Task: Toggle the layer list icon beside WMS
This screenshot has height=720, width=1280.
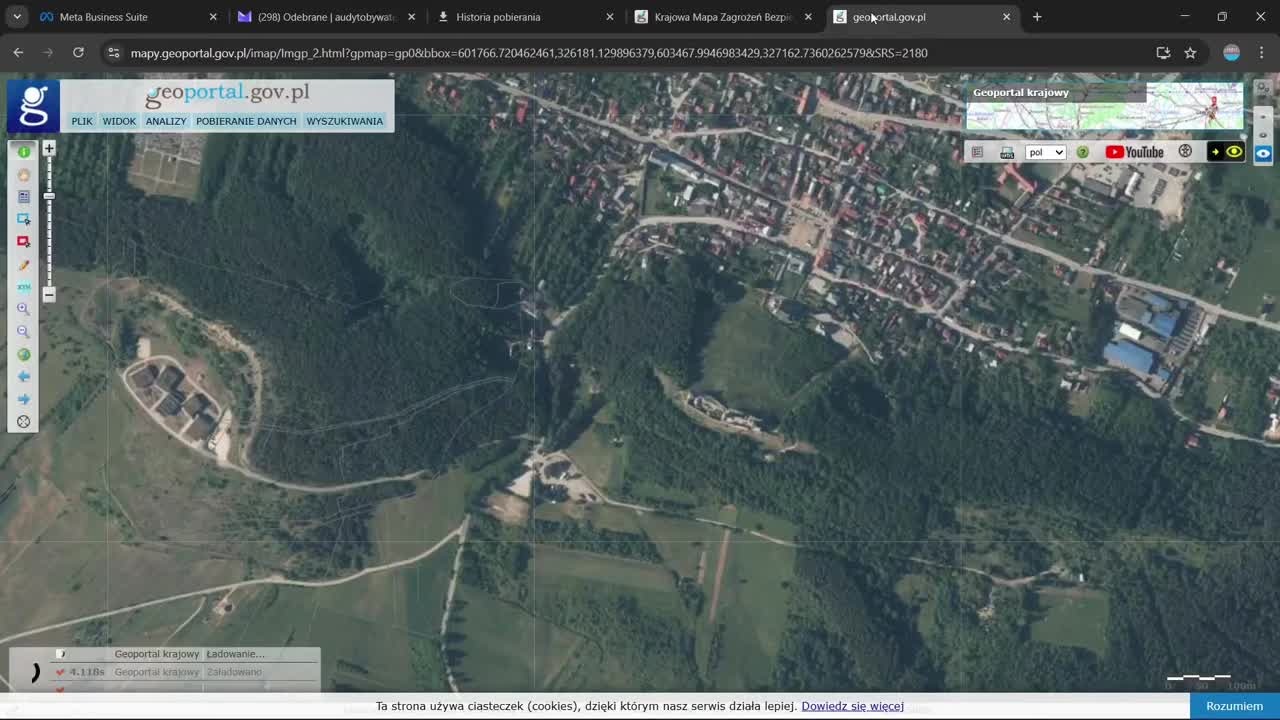Action: tap(977, 152)
